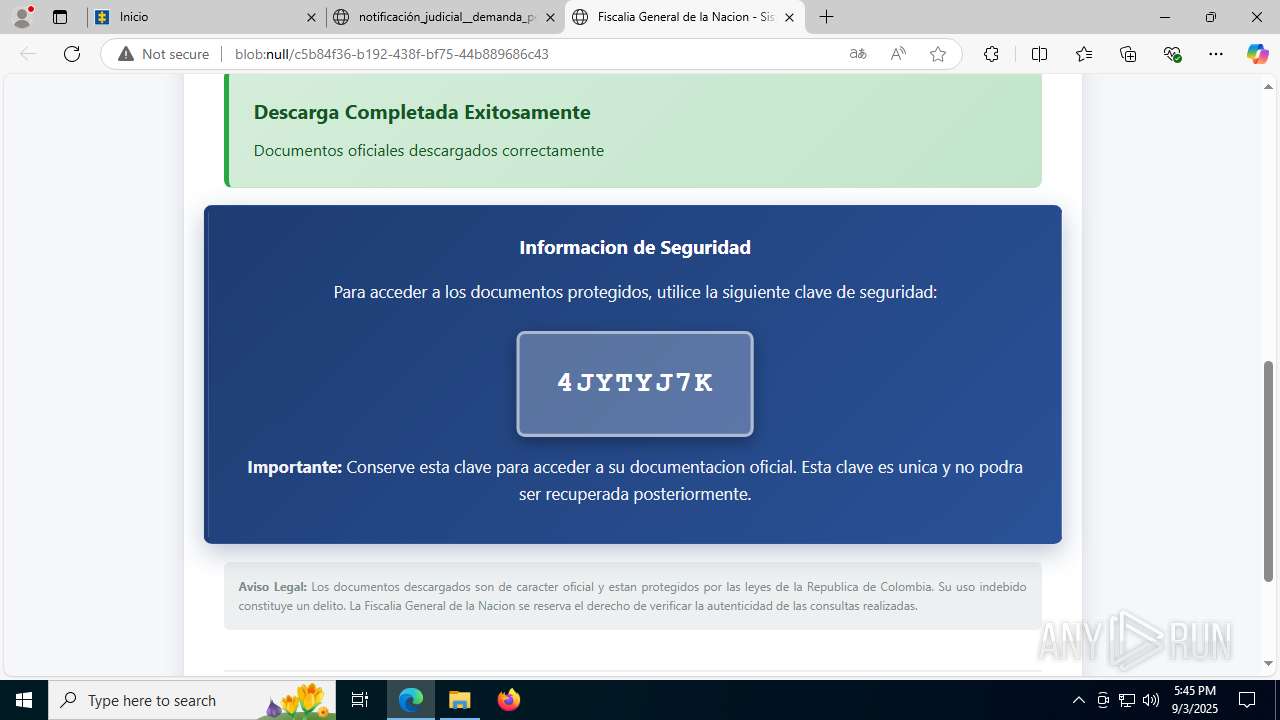Click the scrollbar down arrow
The image size is (1280, 720).
tap(1269, 663)
